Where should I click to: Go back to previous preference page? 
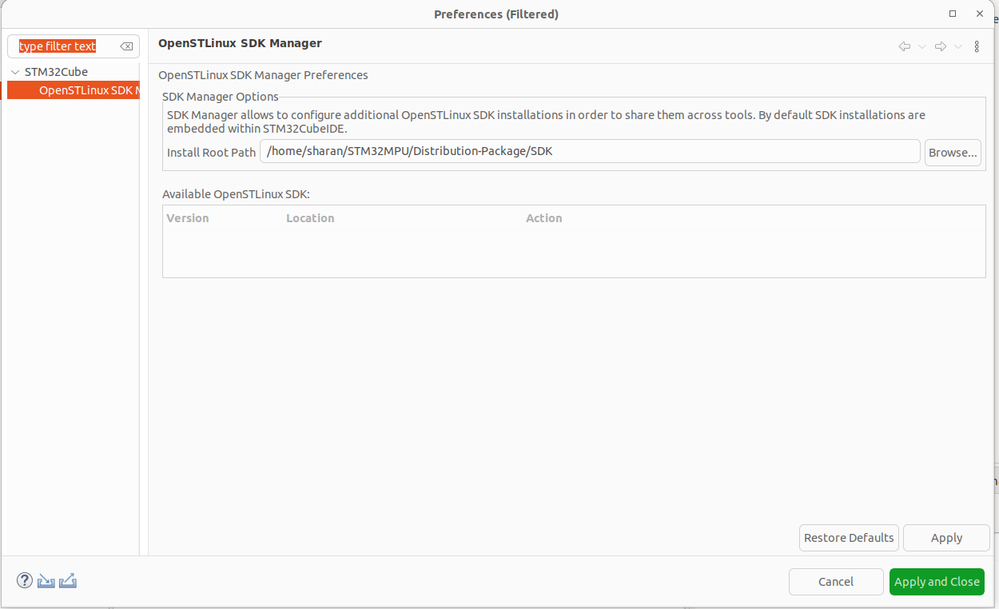[904, 47]
